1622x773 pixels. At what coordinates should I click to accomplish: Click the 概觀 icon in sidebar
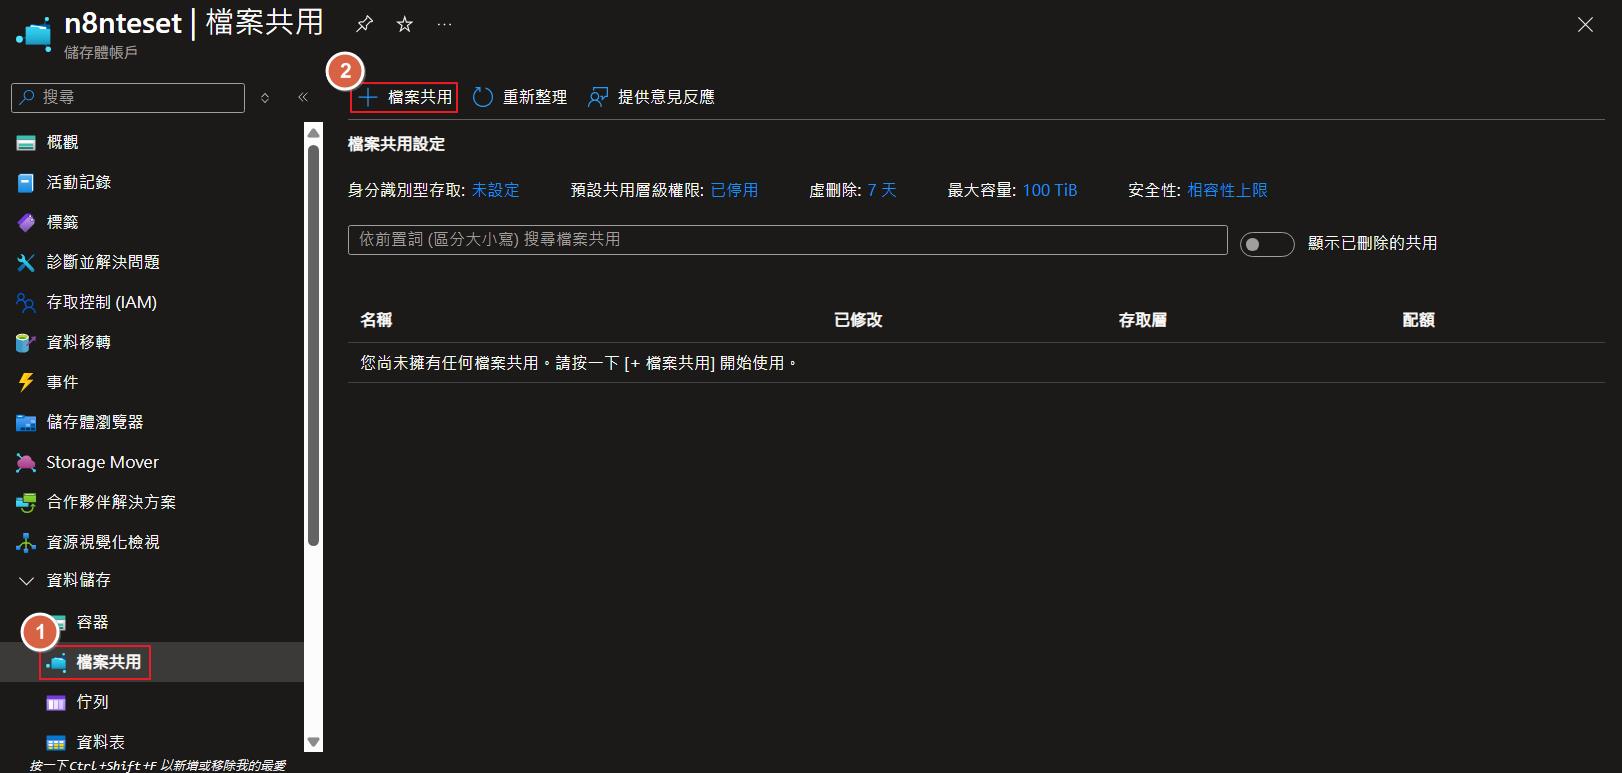tap(26, 143)
